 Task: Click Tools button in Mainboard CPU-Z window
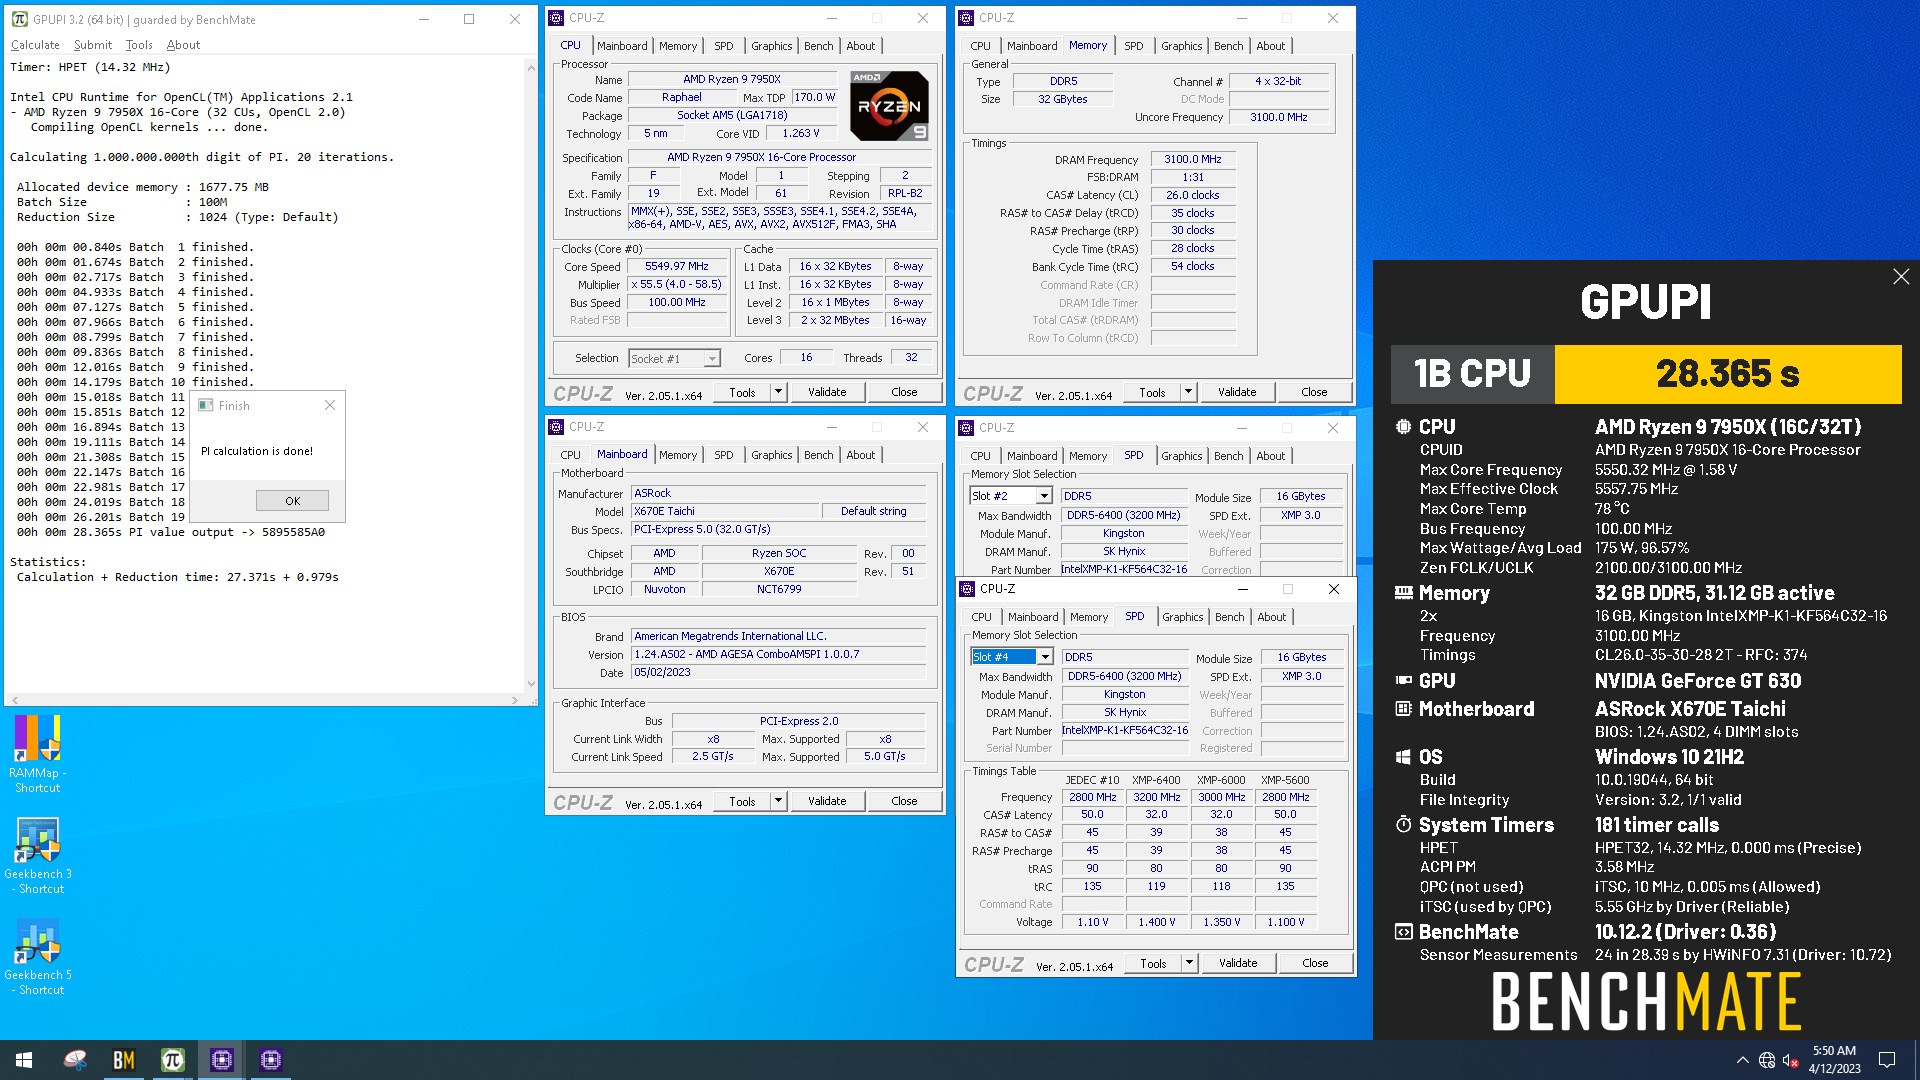point(742,801)
